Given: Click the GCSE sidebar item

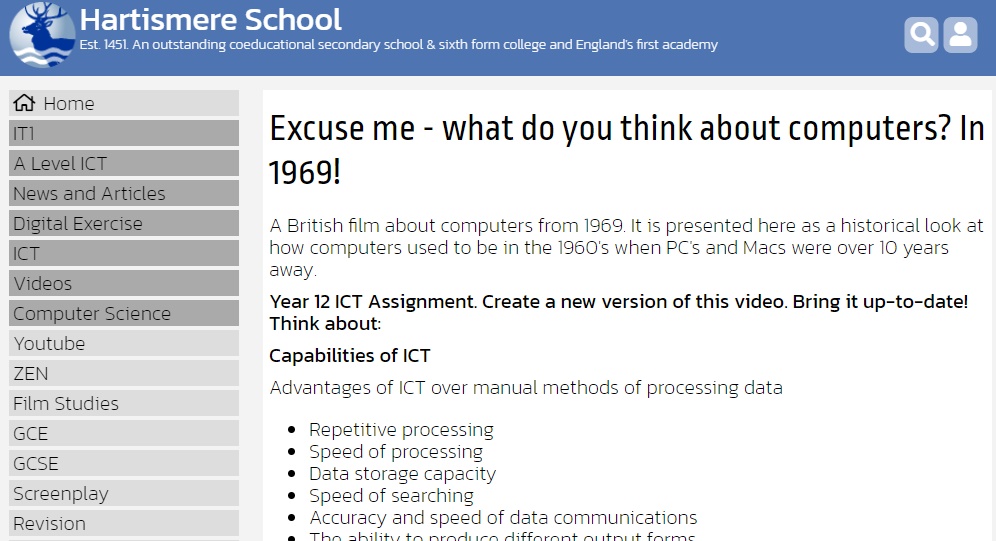Looking at the screenshot, I should 124,464.
